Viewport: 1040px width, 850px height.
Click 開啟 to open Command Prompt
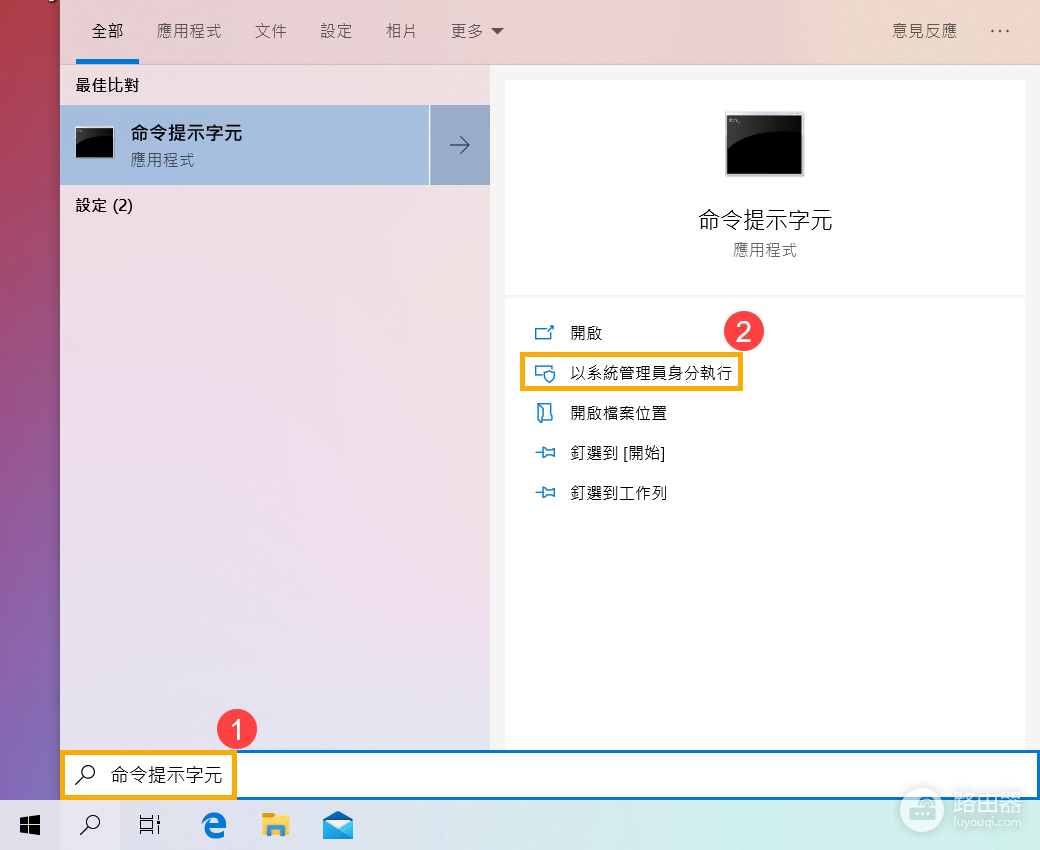coord(586,333)
